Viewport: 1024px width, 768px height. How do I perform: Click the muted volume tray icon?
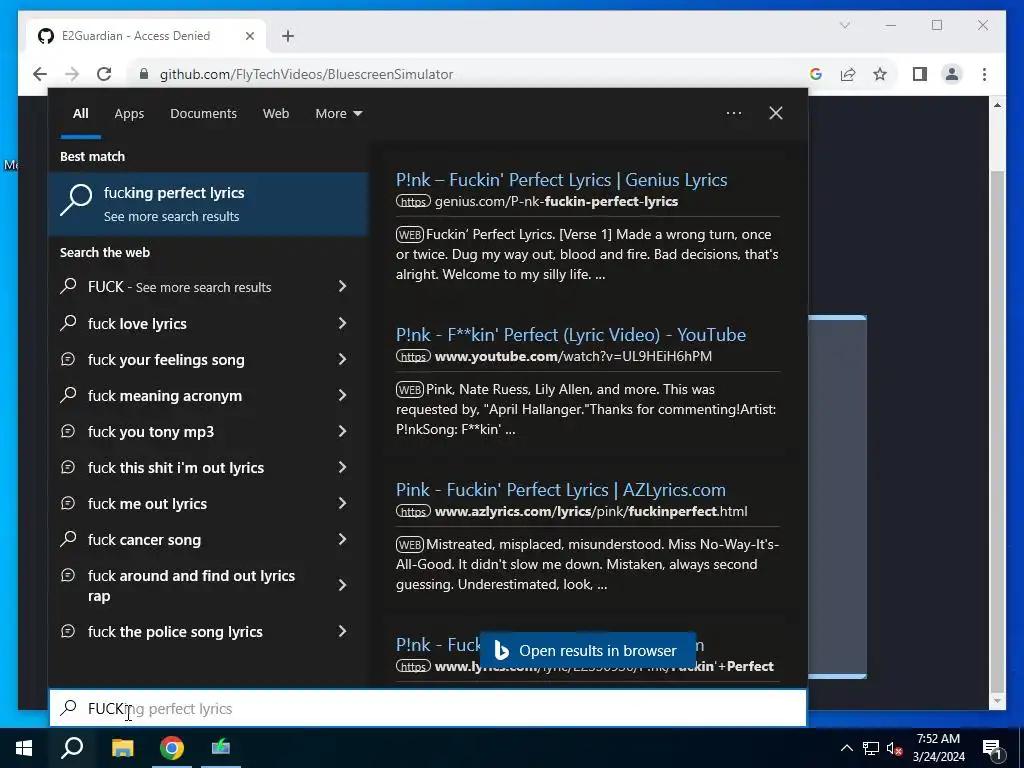894,748
